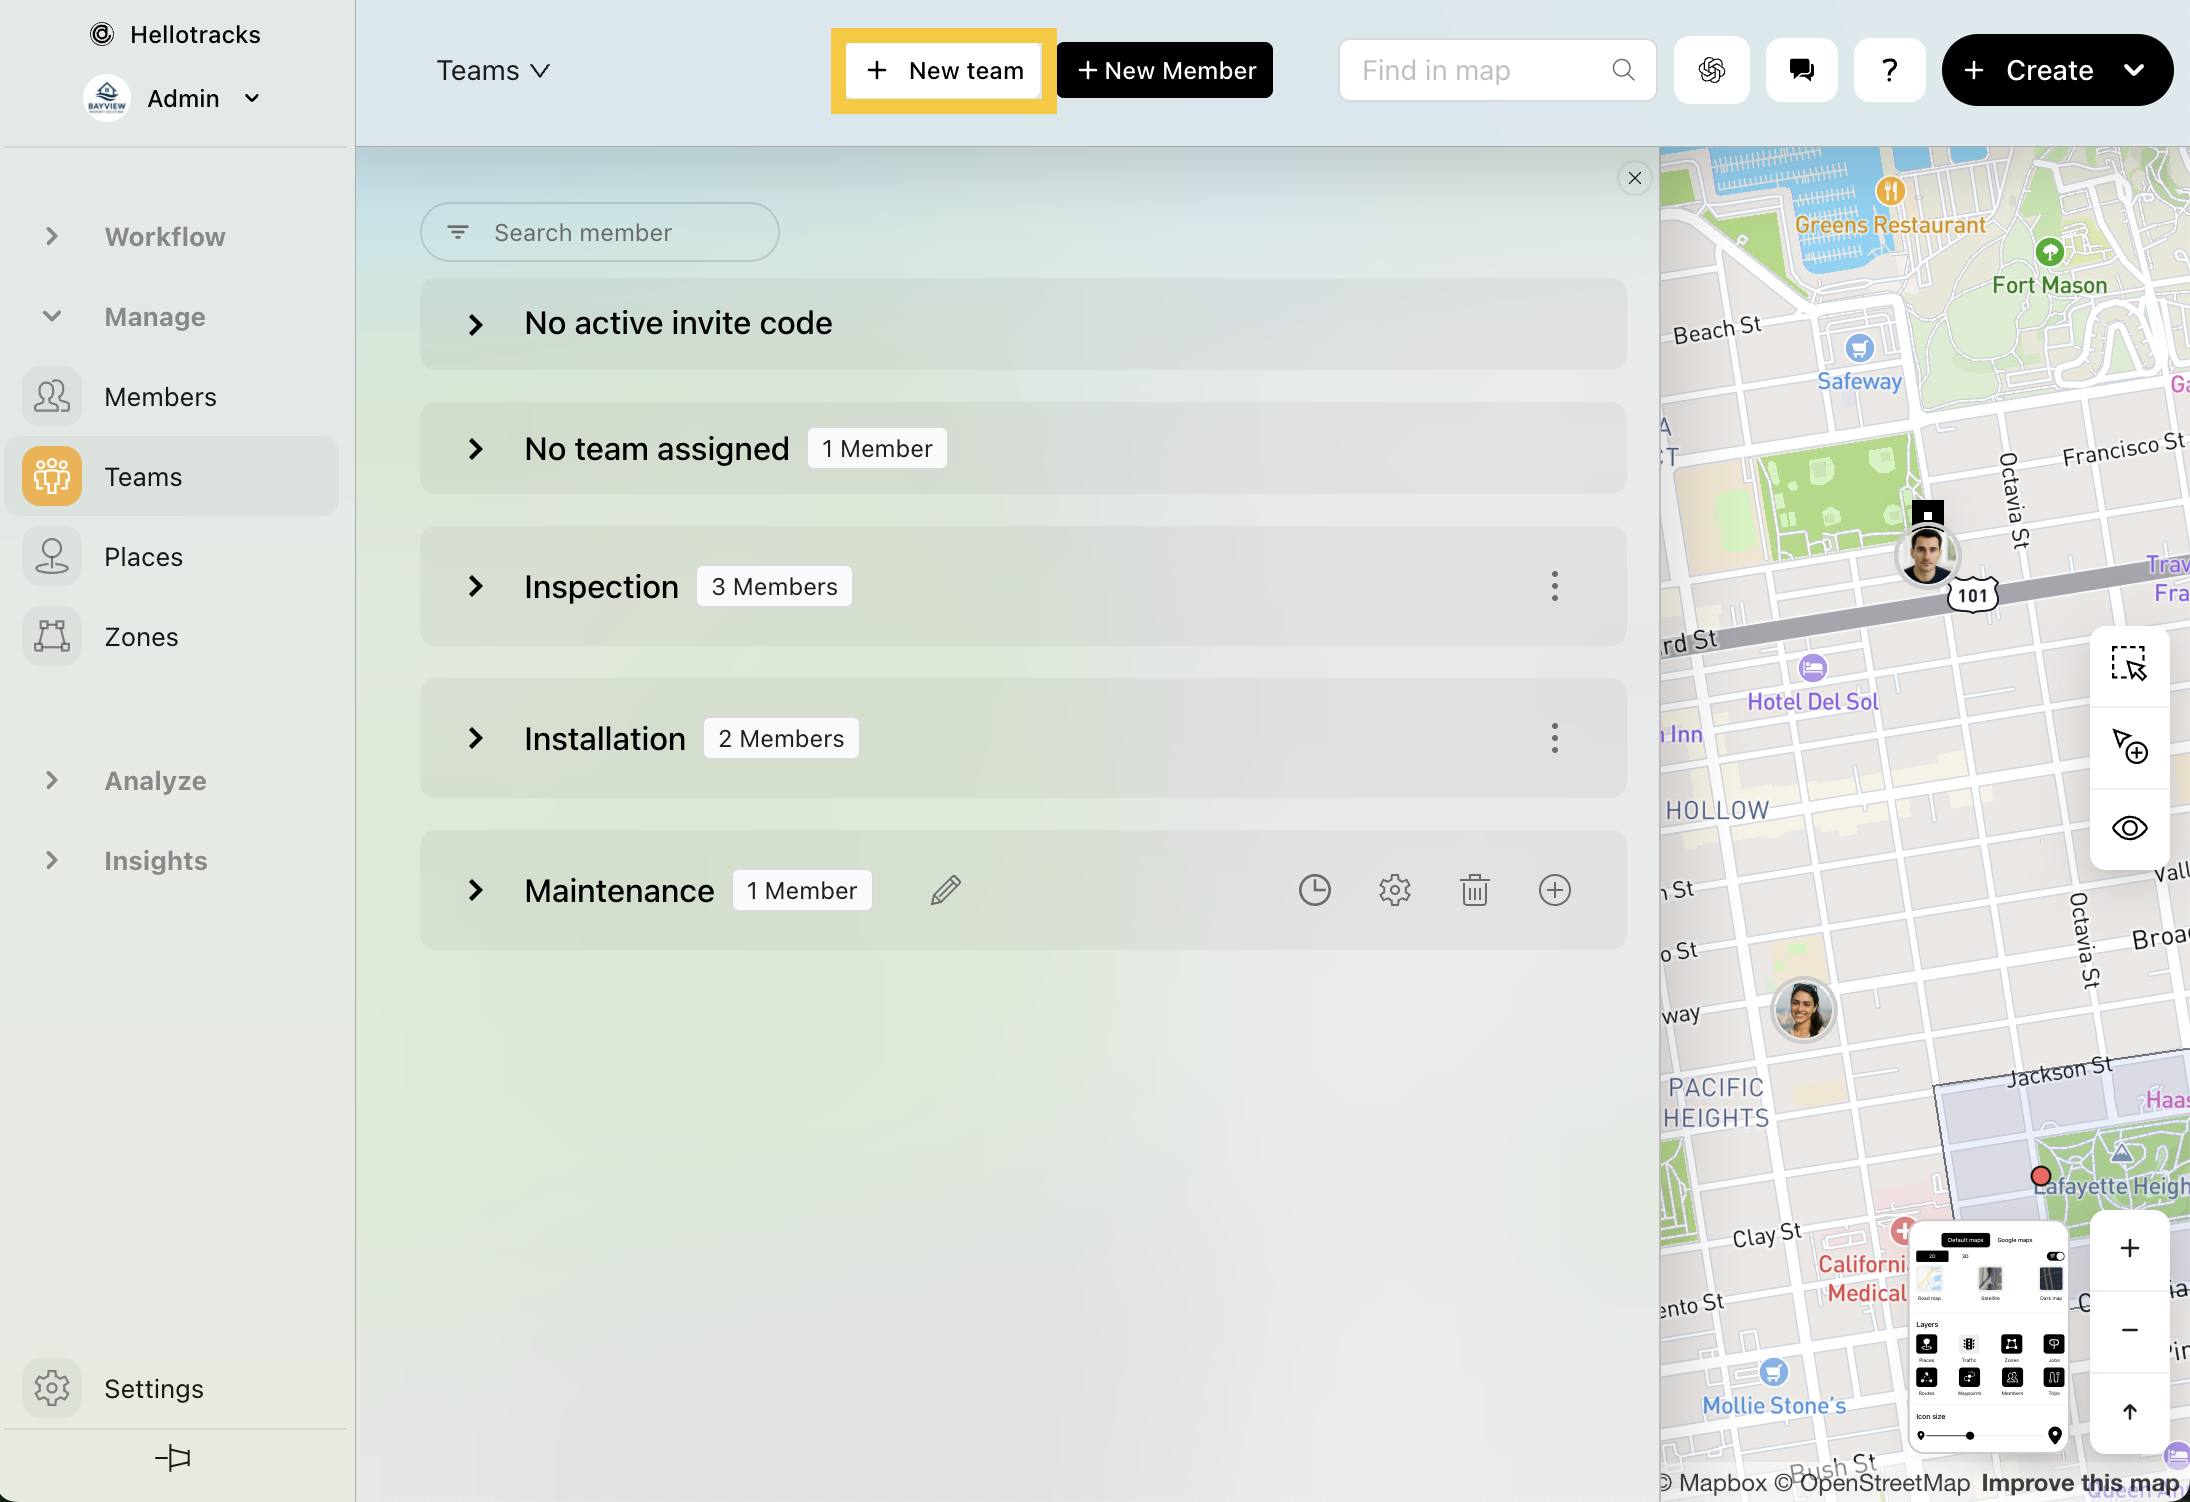Toggle the Members map layer
The image size is (2190, 1502).
[x=2012, y=1377]
